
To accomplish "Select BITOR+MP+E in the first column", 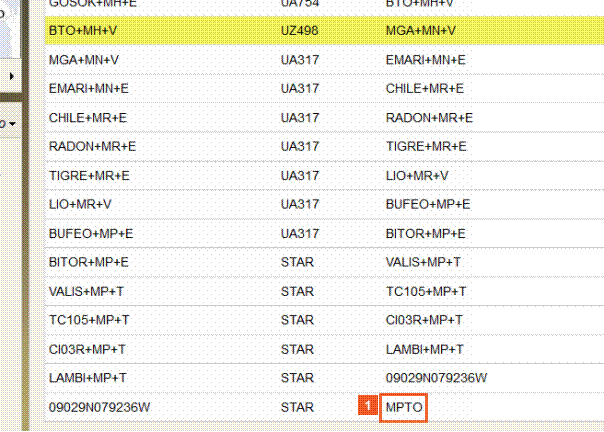I will tap(89, 262).
